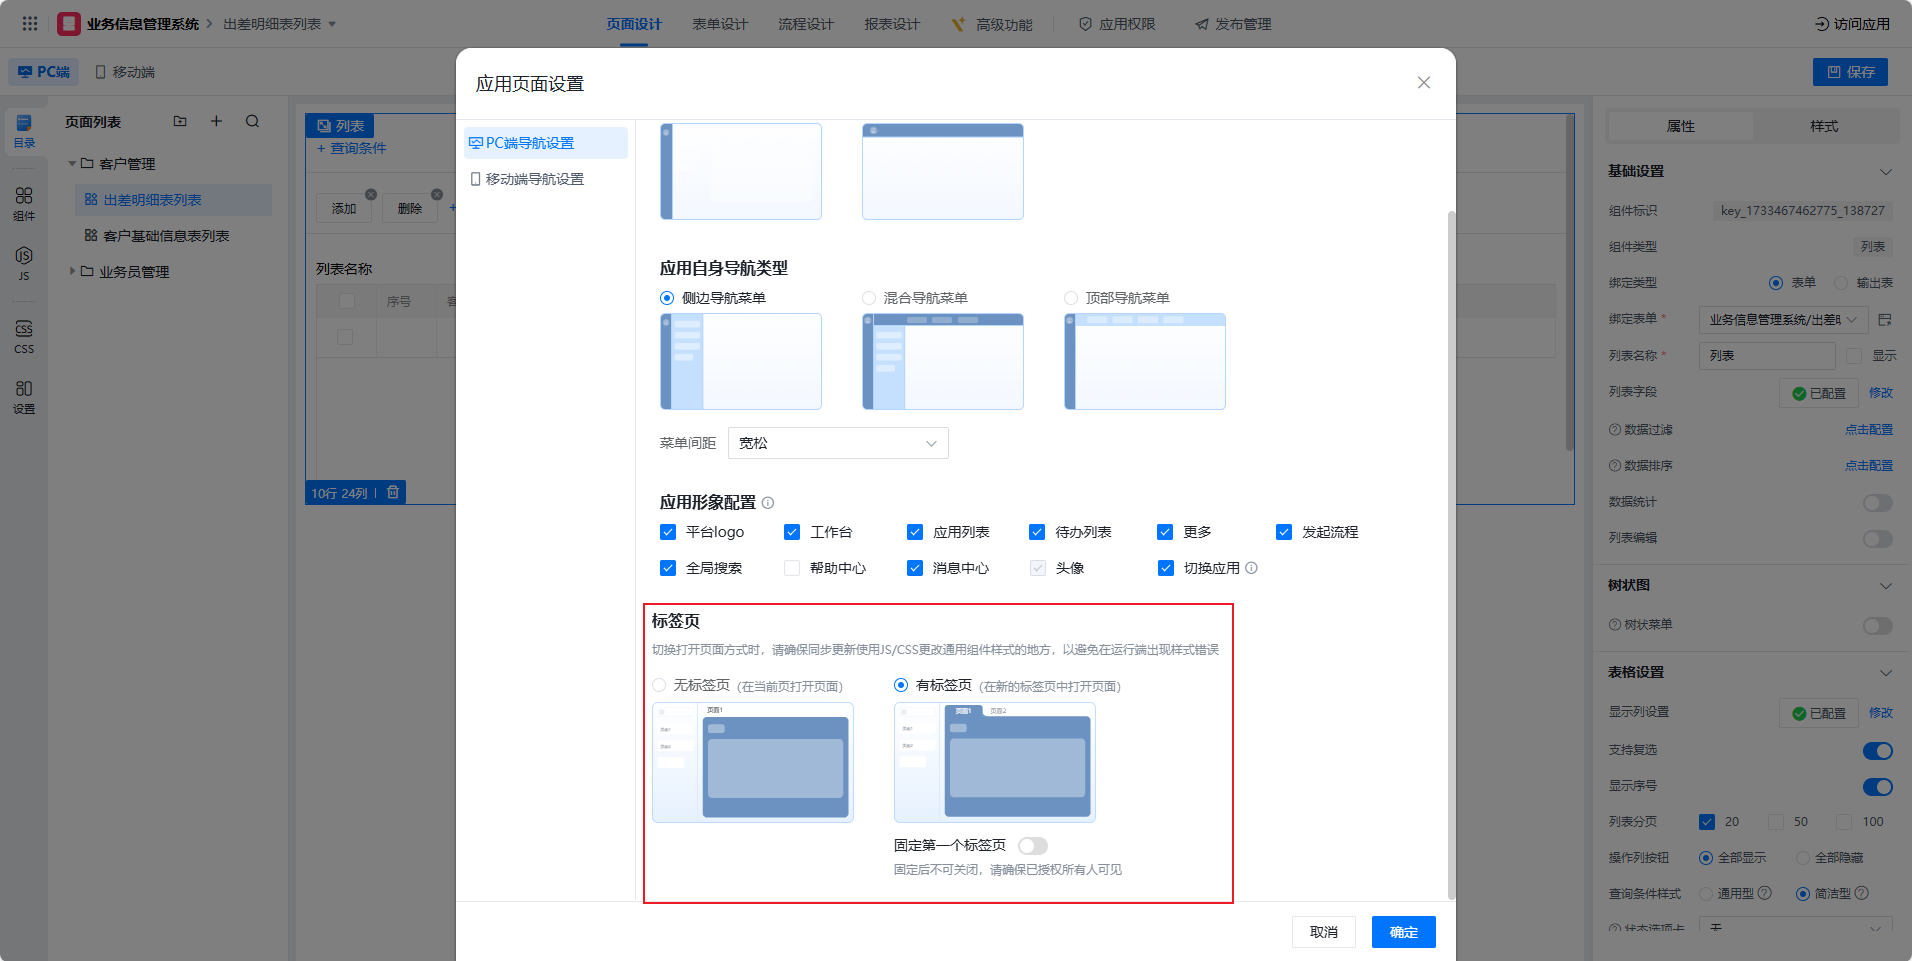Screen dimensions: 1912x961
Task: Click the search icon in 页面列表 header
Action: tap(252, 122)
